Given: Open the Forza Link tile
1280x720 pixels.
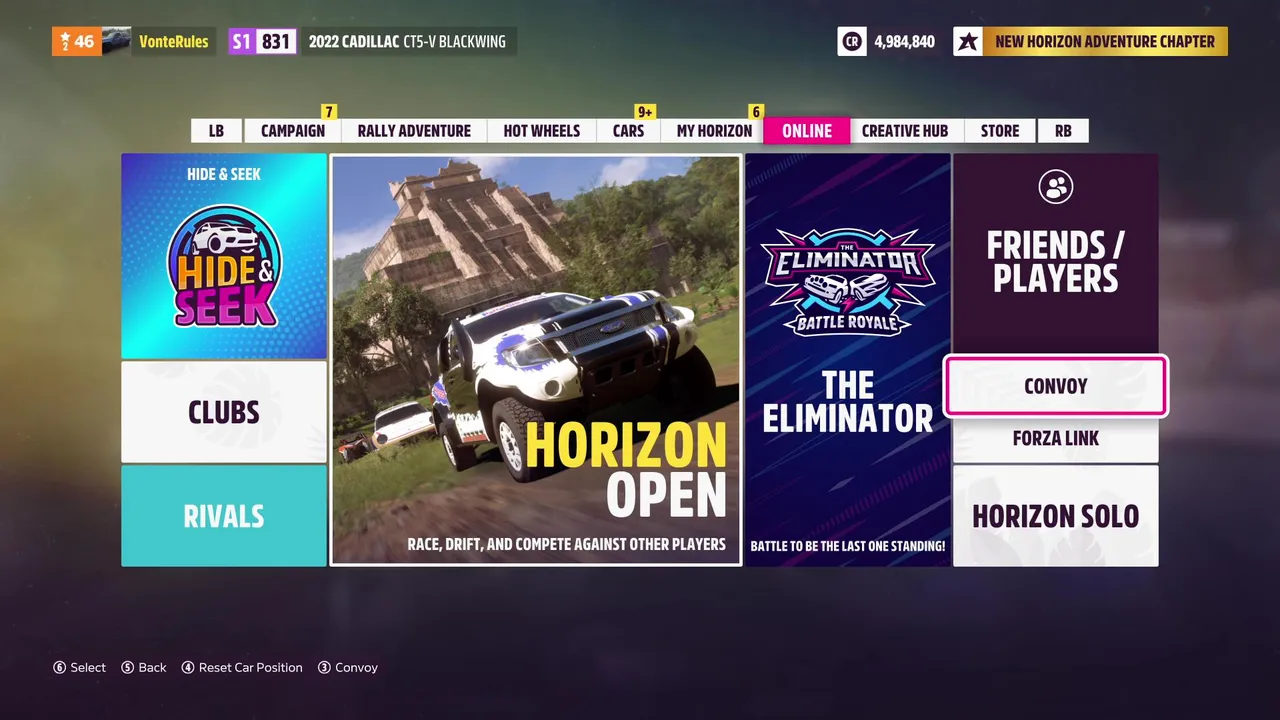Looking at the screenshot, I should (x=1055, y=439).
